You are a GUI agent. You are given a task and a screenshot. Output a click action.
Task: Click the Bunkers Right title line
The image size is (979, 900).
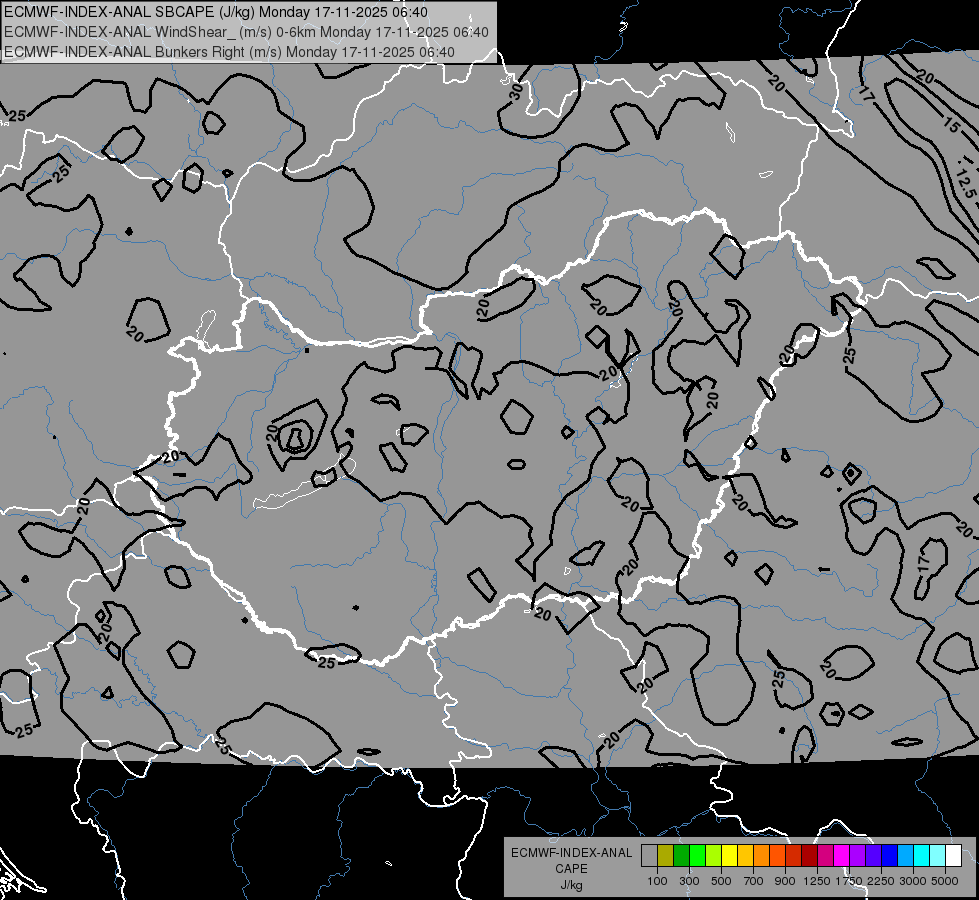(x=229, y=52)
